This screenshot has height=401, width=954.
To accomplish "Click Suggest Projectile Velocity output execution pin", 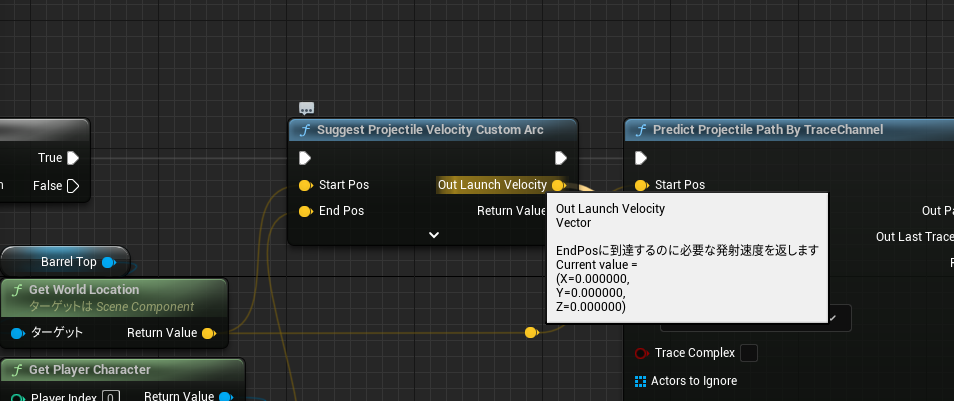I will (x=561, y=158).
